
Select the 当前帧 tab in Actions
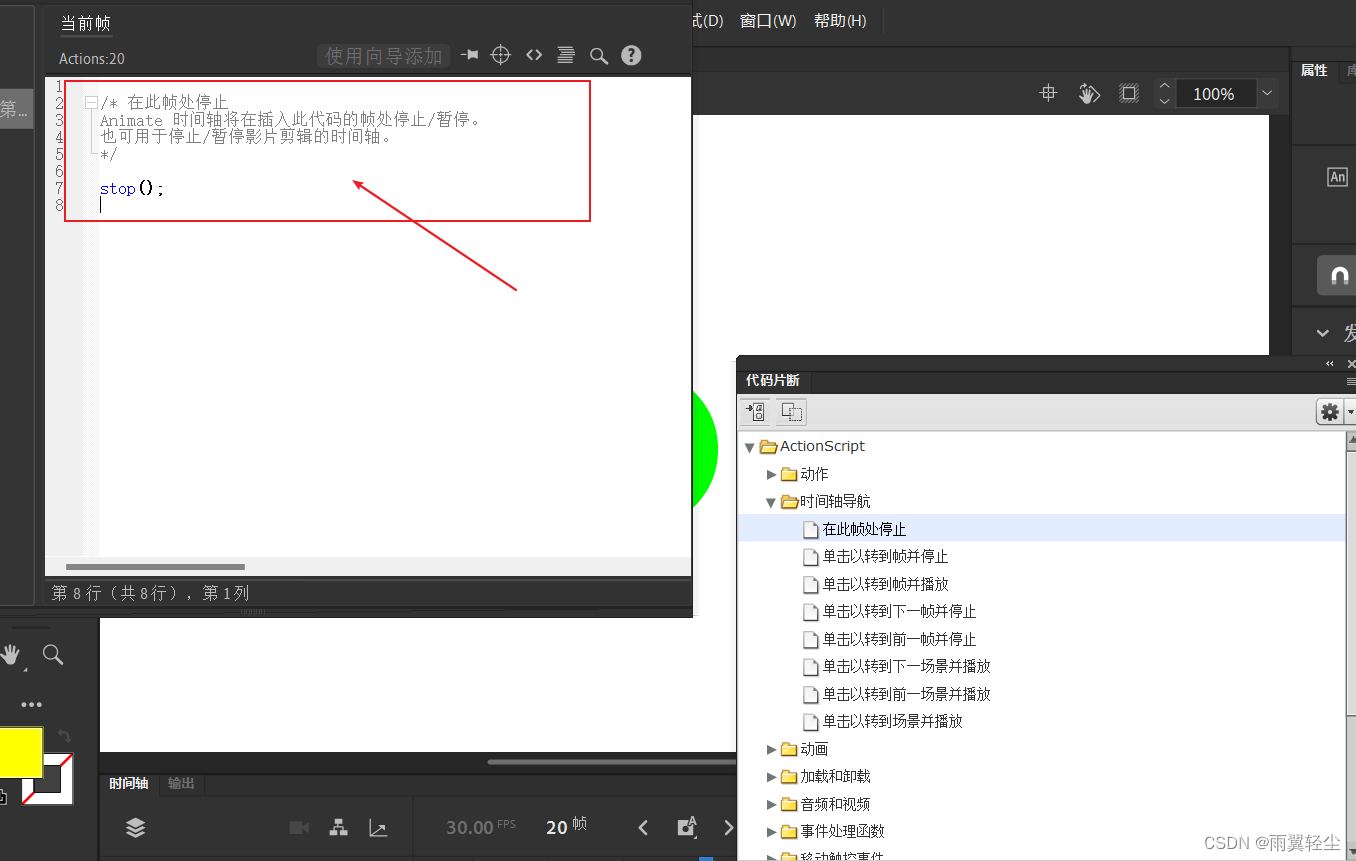pos(86,23)
